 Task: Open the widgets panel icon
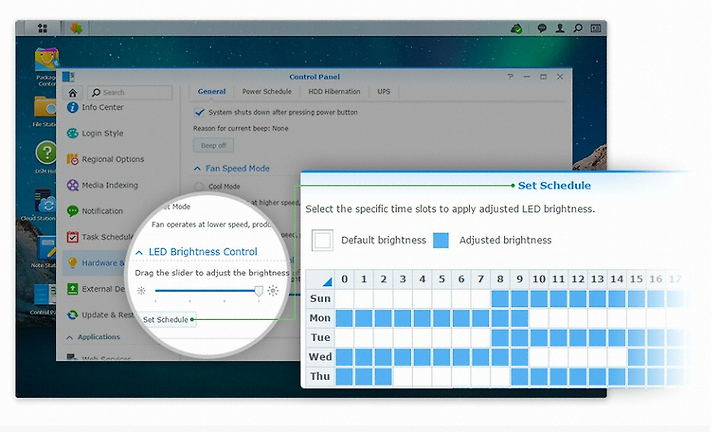[596, 28]
